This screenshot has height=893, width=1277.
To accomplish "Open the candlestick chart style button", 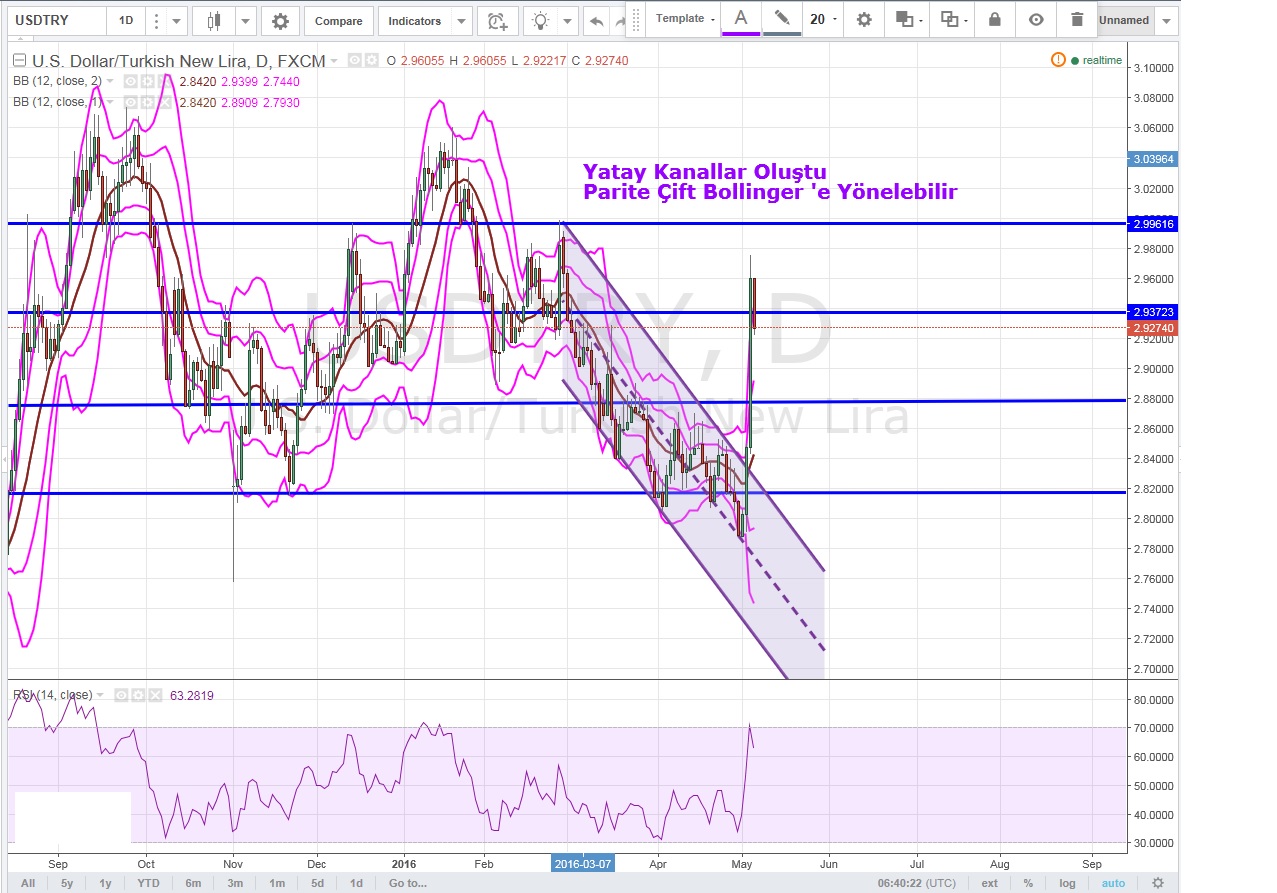I will click(212, 21).
